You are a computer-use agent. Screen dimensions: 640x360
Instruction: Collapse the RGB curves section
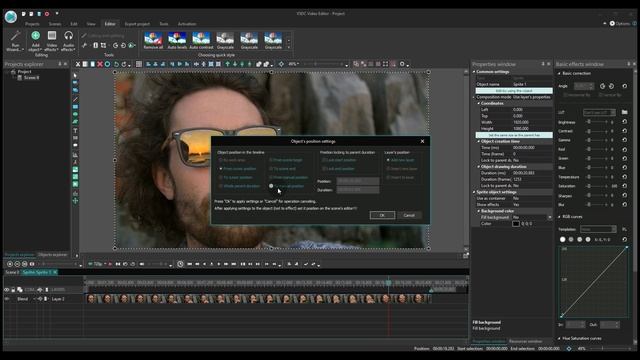pos(559,217)
